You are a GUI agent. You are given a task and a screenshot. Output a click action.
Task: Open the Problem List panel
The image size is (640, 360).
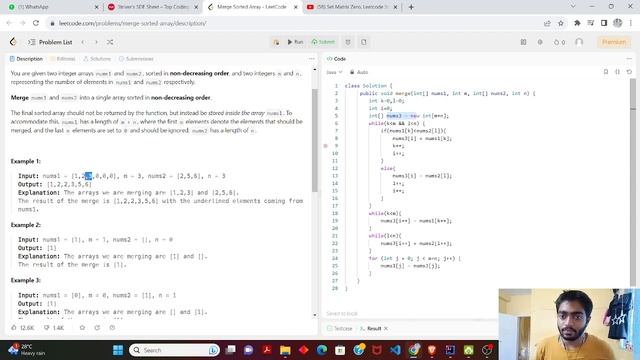[50, 42]
